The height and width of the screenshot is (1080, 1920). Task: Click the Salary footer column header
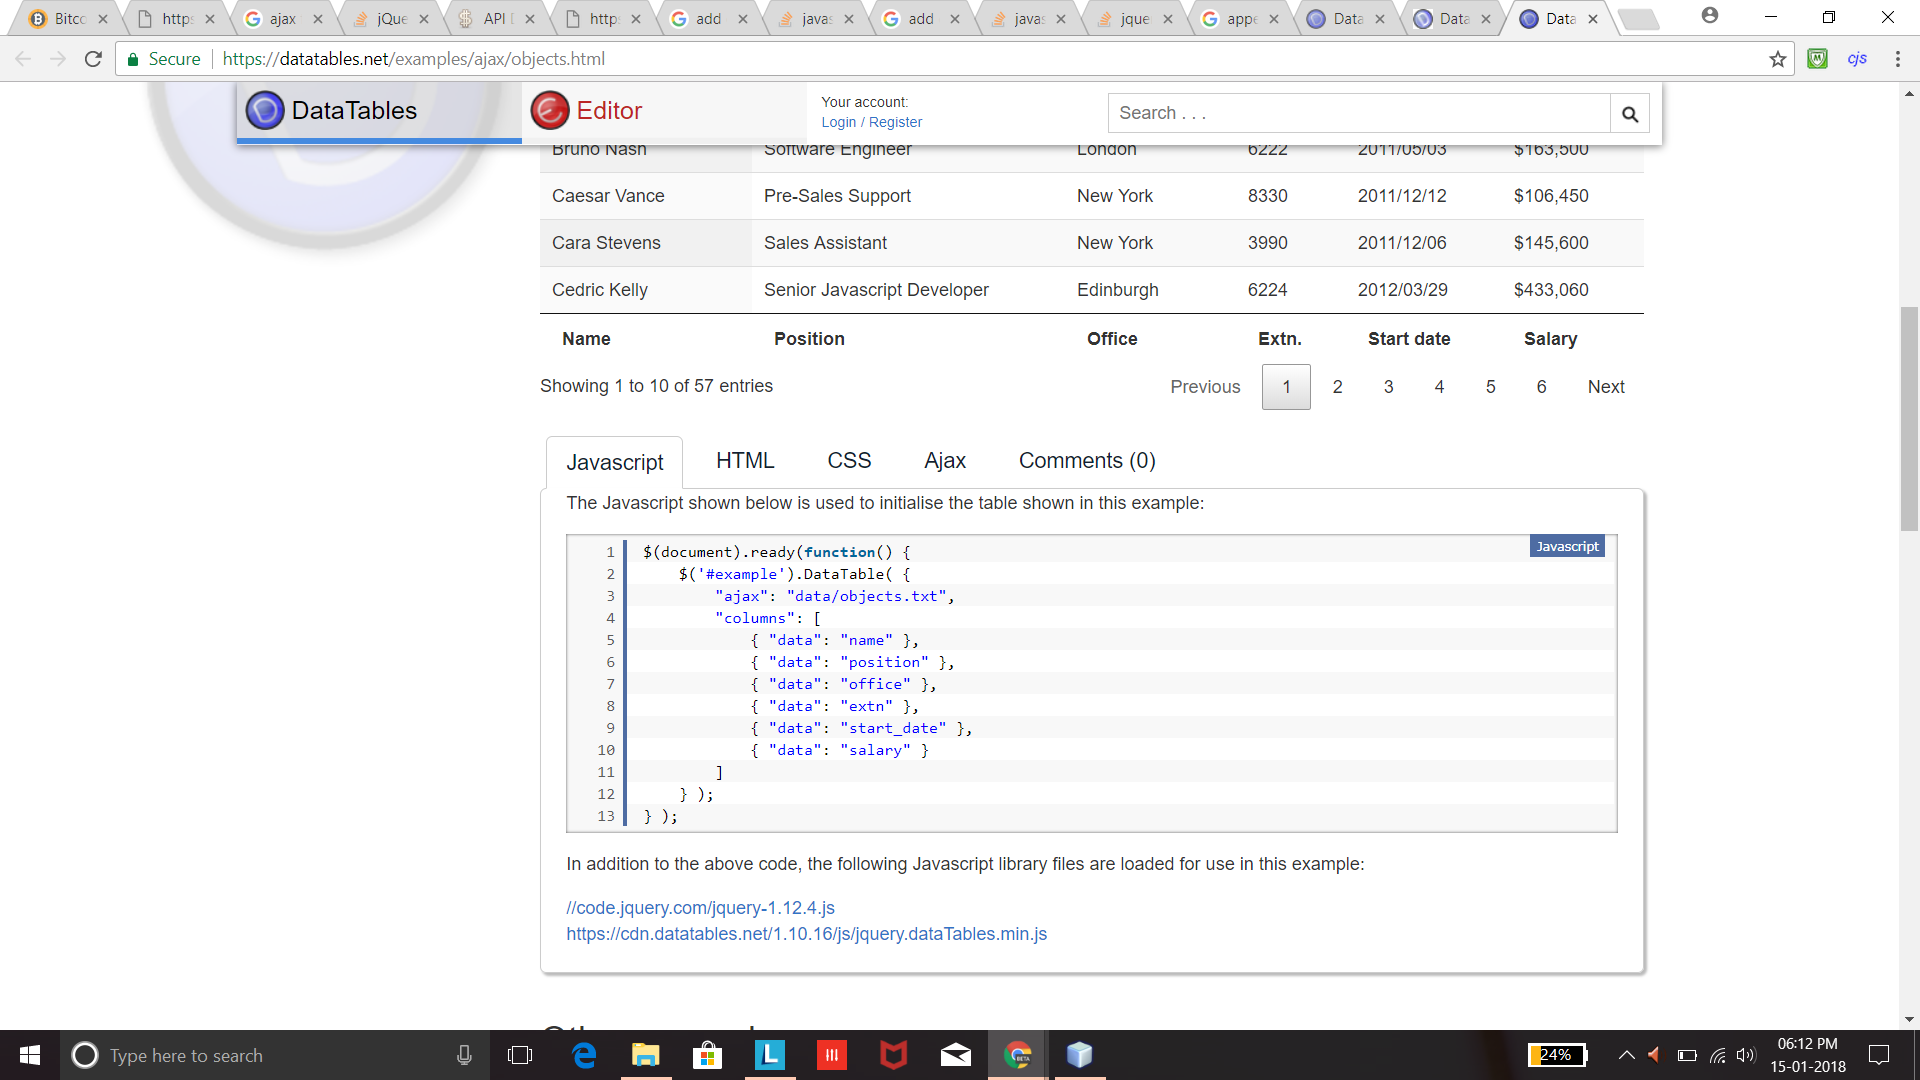tap(1550, 339)
